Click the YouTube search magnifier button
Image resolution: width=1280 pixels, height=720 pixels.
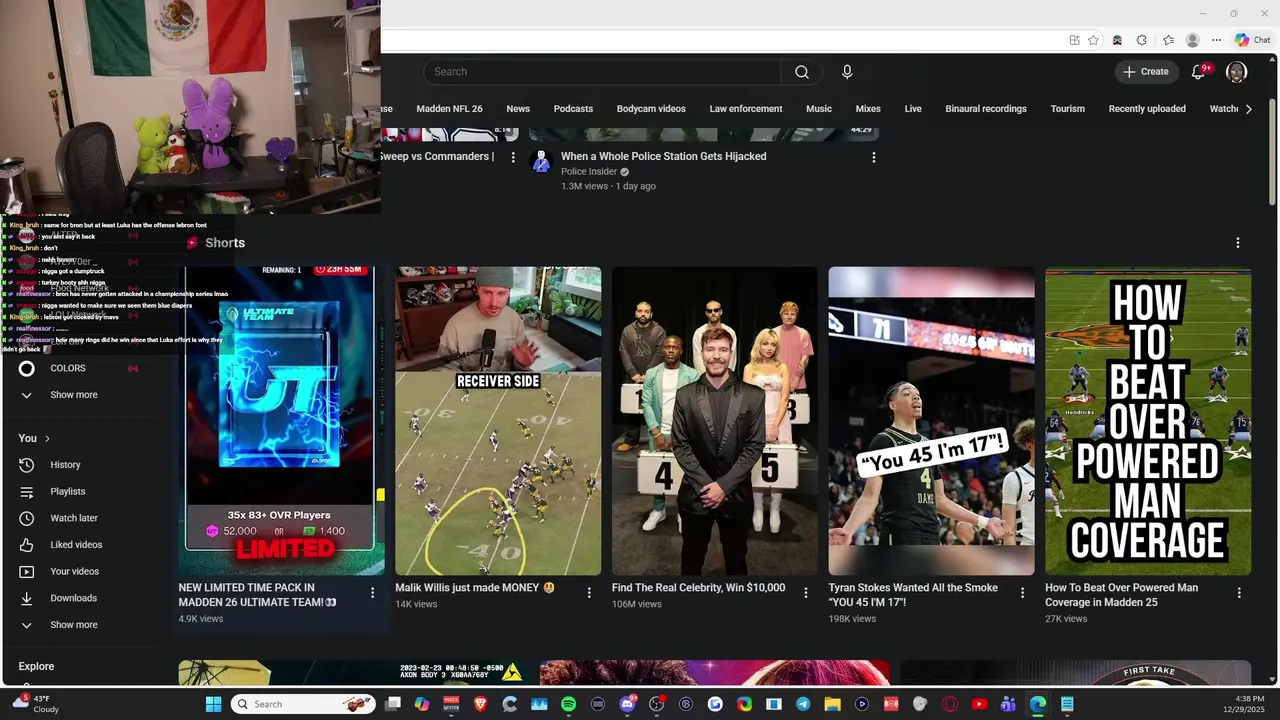click(x=802, y=72)
